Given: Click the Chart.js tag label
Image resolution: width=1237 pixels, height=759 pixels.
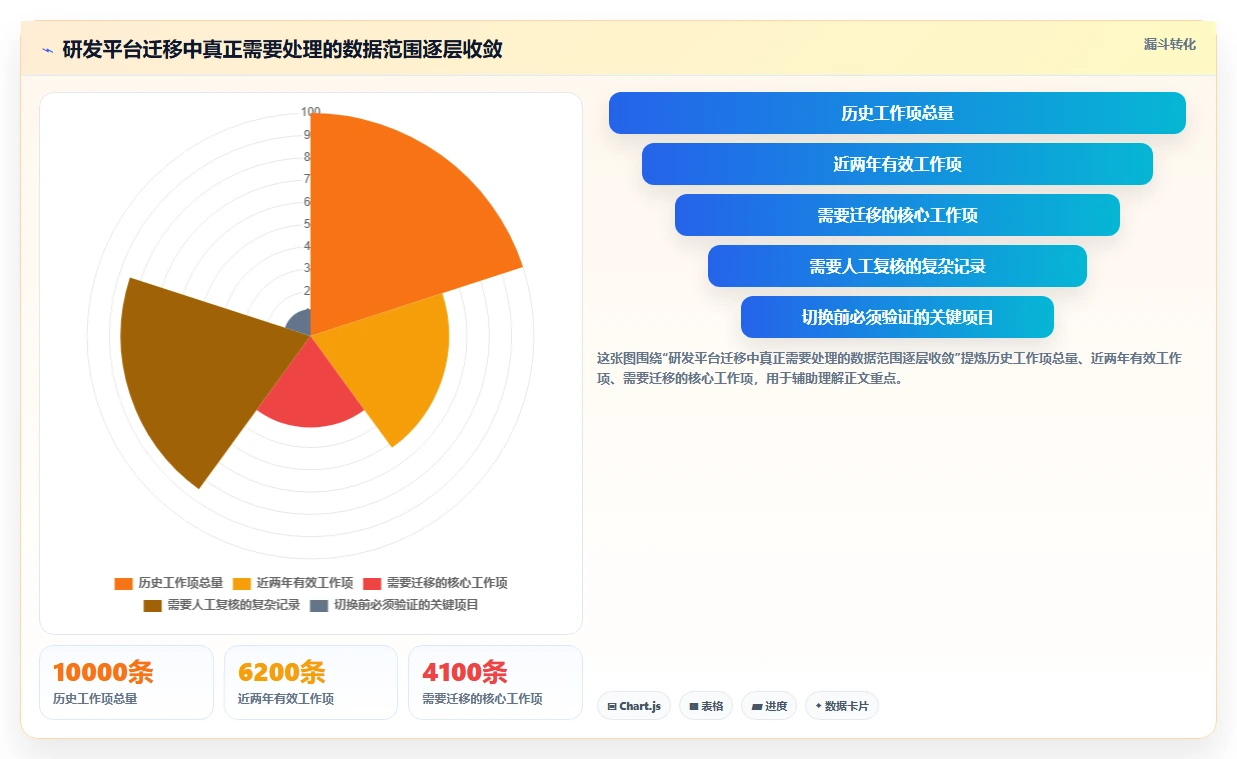Looking at the screenshot, I should click(x=640, y=706).
